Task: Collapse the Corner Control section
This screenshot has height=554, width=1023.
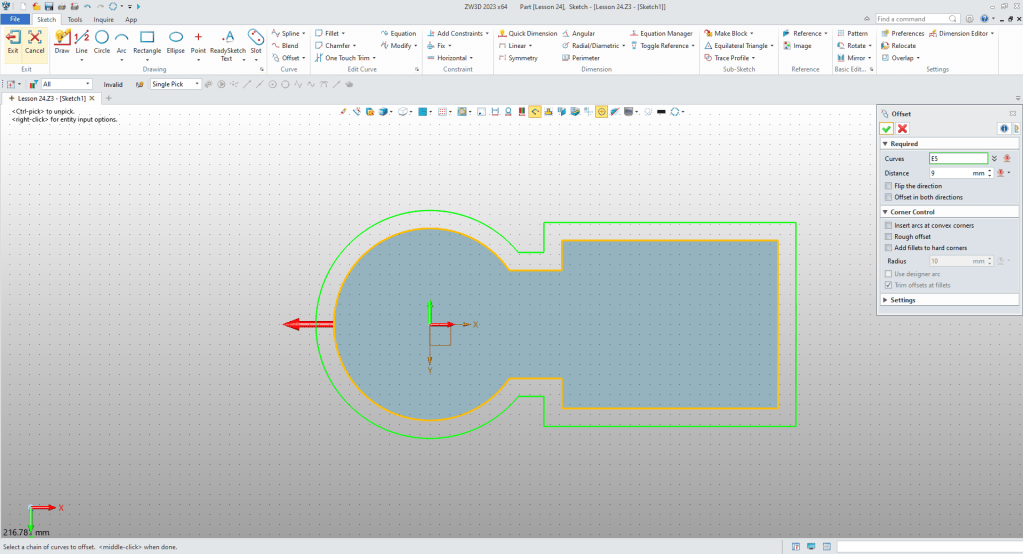Action: (912, 212)
